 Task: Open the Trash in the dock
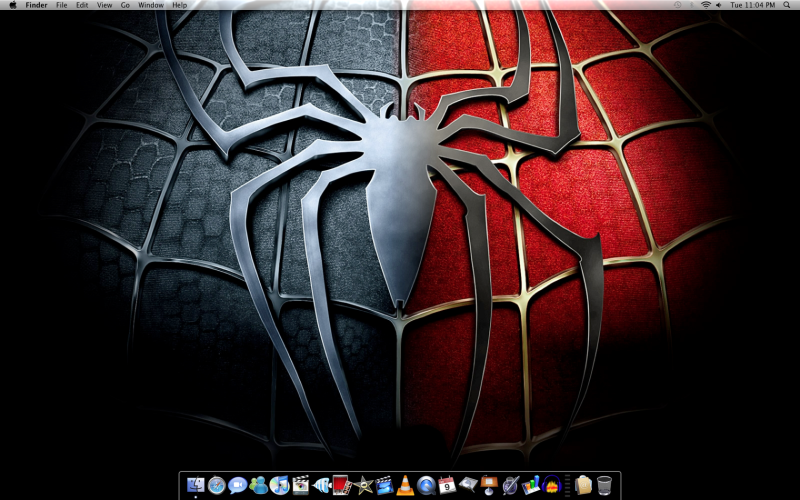[604, 485]
